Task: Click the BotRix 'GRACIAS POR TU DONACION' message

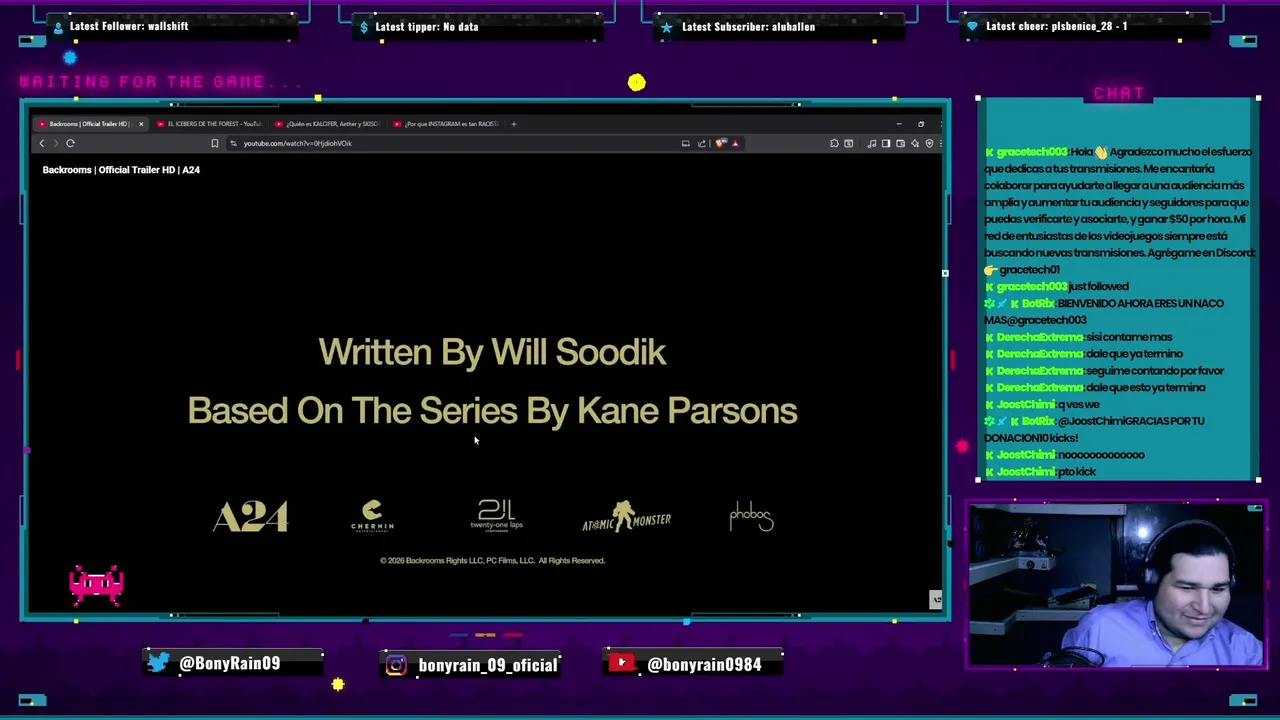Action: [x=1095, y=429]
